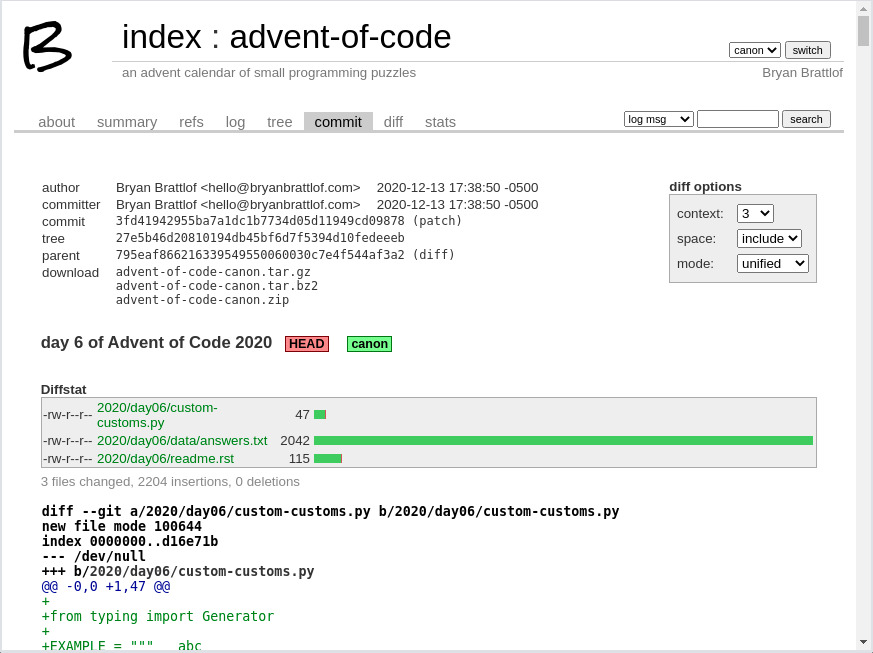Screen dimensions: 873x653
Task: Open 2020/day06/custom-customs.py from the diffstat
Action: coord(157,415)
